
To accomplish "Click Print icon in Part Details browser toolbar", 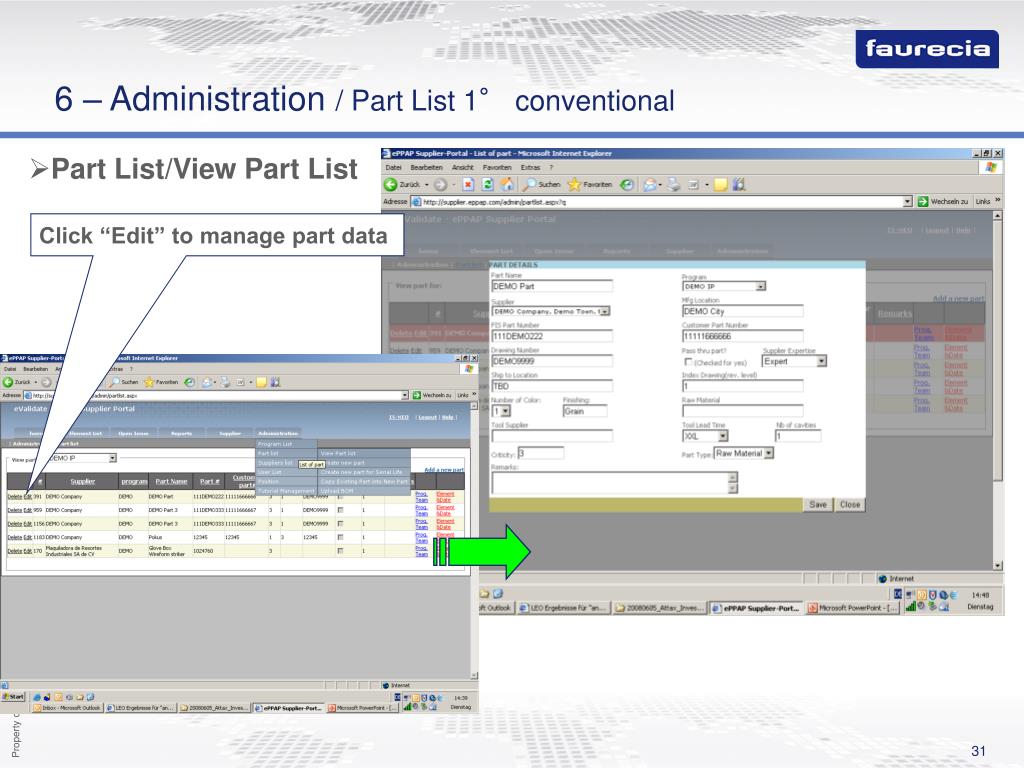I will click(673, 185).
